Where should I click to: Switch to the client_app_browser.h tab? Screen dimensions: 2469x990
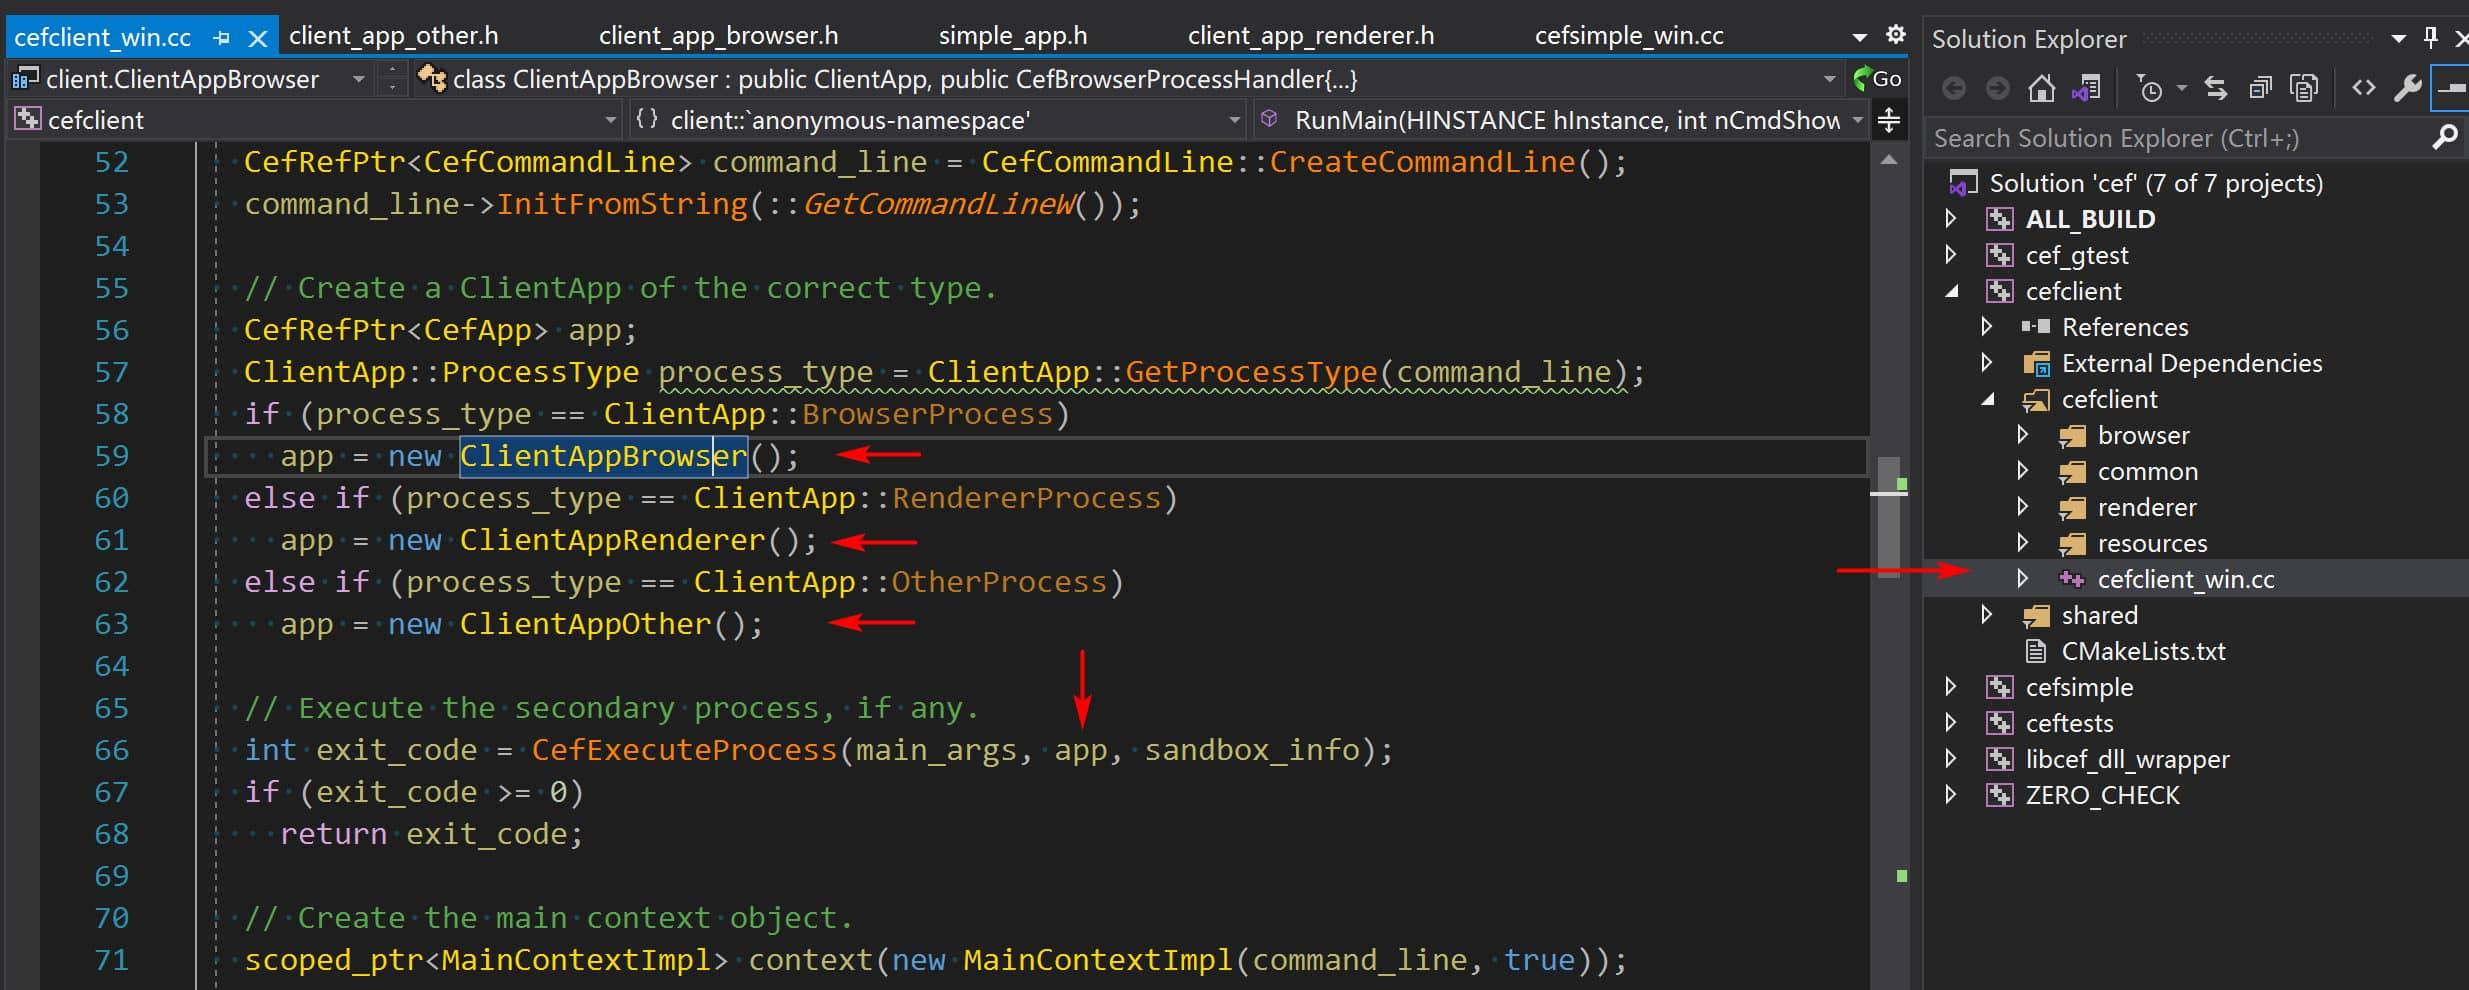tap(718, 36)
